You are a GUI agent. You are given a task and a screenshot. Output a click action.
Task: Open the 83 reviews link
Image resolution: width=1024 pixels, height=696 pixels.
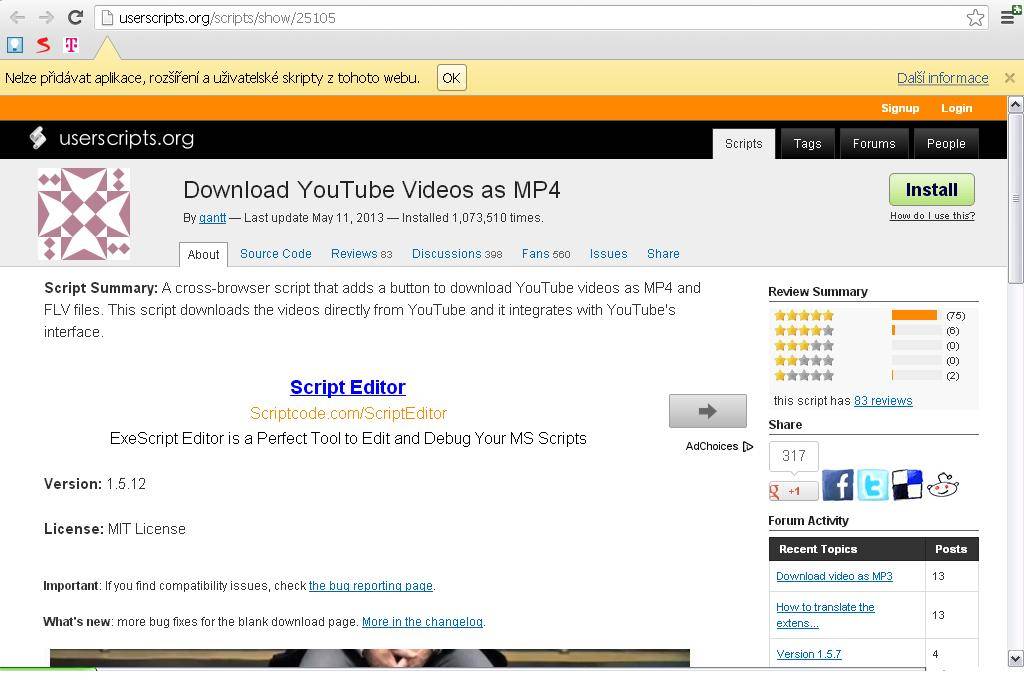point(883,401)
